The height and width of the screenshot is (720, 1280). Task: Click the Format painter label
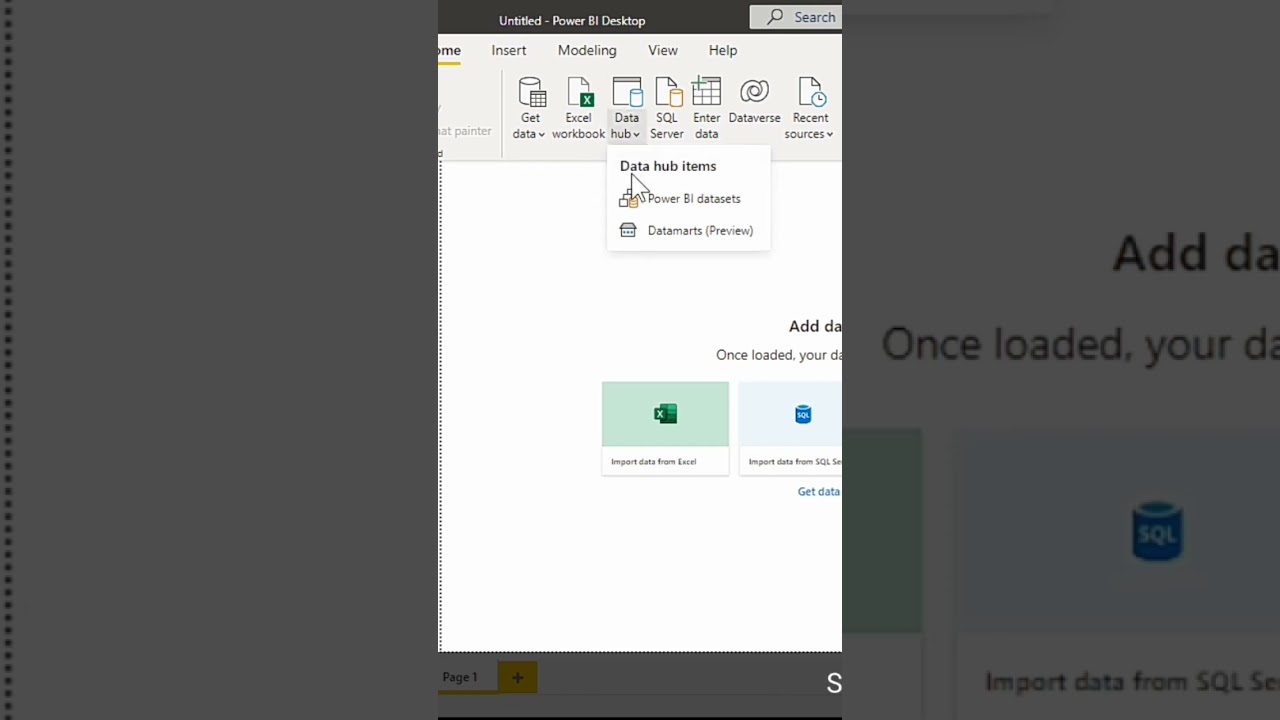[465, 131]
